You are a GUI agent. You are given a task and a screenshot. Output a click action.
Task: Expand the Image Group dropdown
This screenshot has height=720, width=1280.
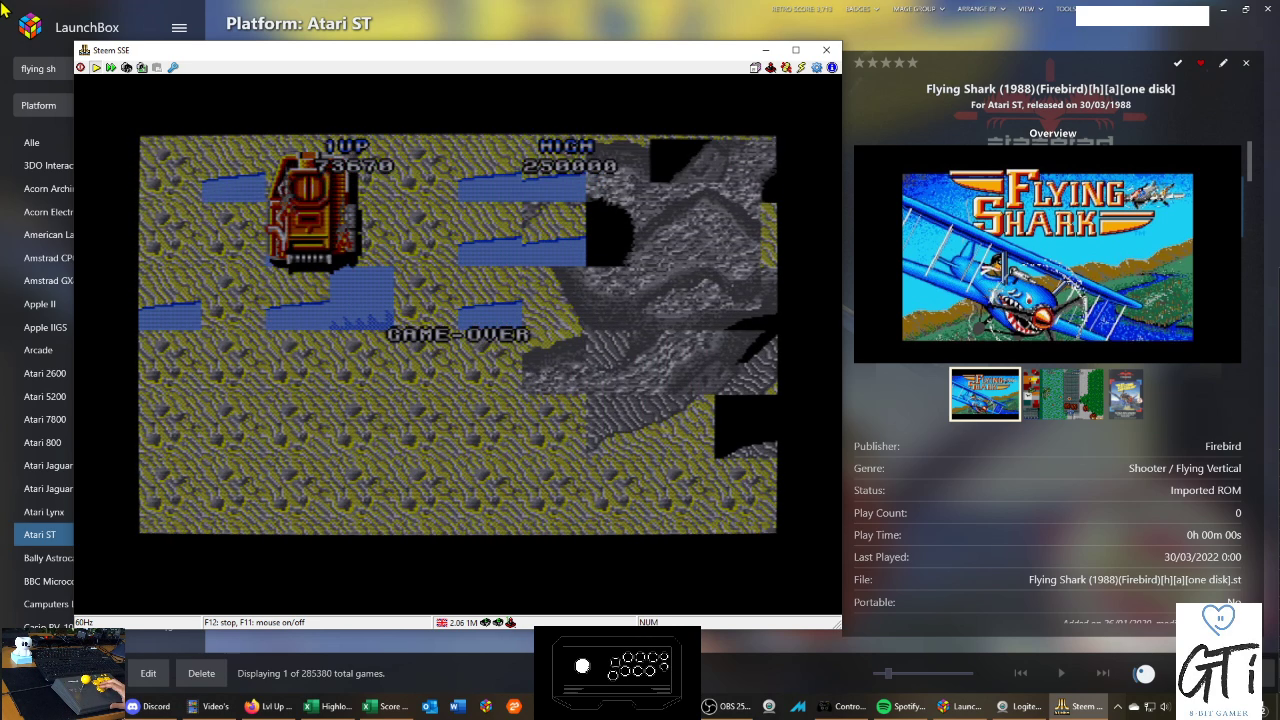pos(914,9)
